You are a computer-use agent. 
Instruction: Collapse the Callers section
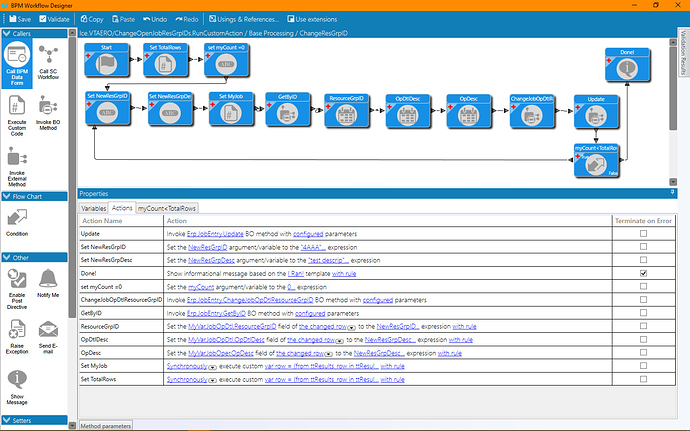click(7, 33)
